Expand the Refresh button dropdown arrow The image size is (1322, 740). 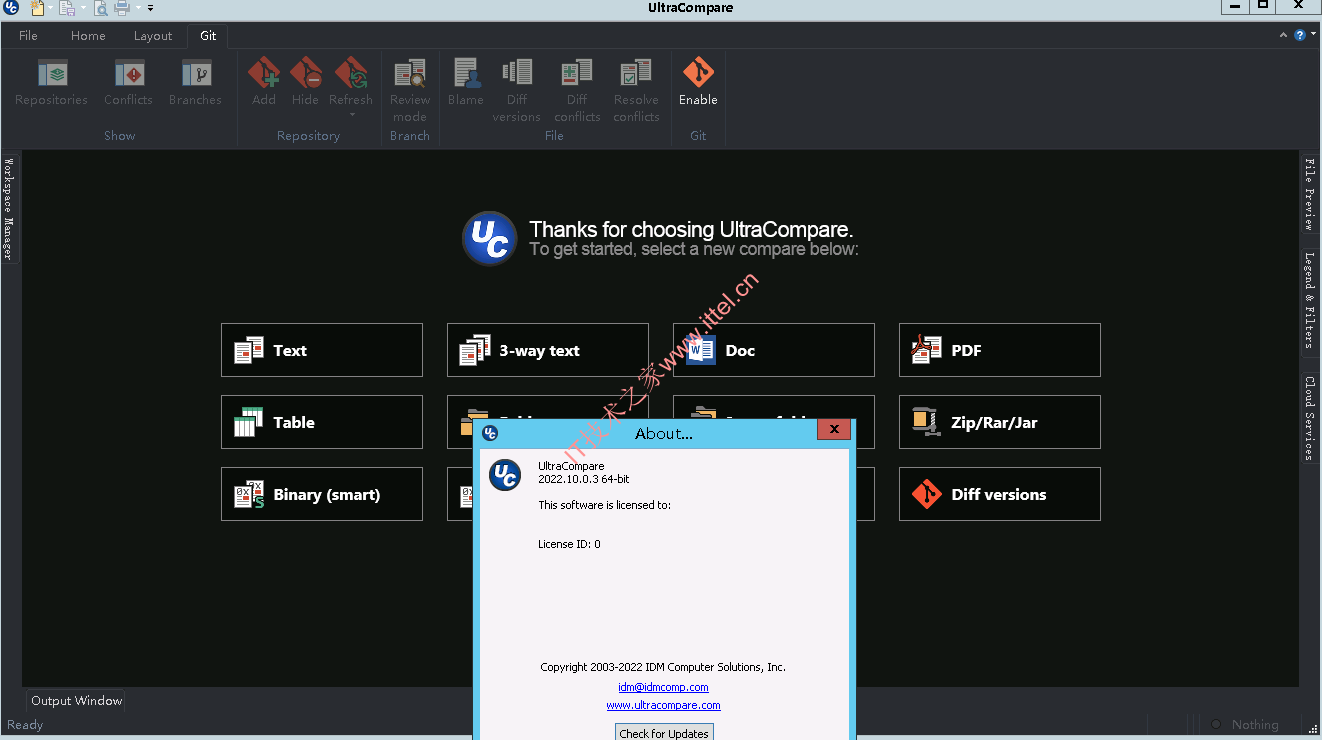click(x=351, y=114)
